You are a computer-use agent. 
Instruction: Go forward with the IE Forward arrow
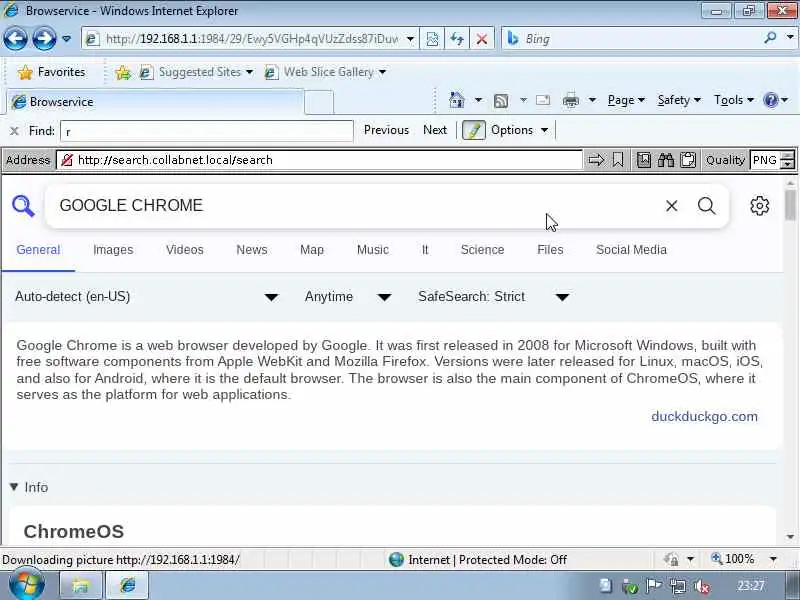pos(44,38)
